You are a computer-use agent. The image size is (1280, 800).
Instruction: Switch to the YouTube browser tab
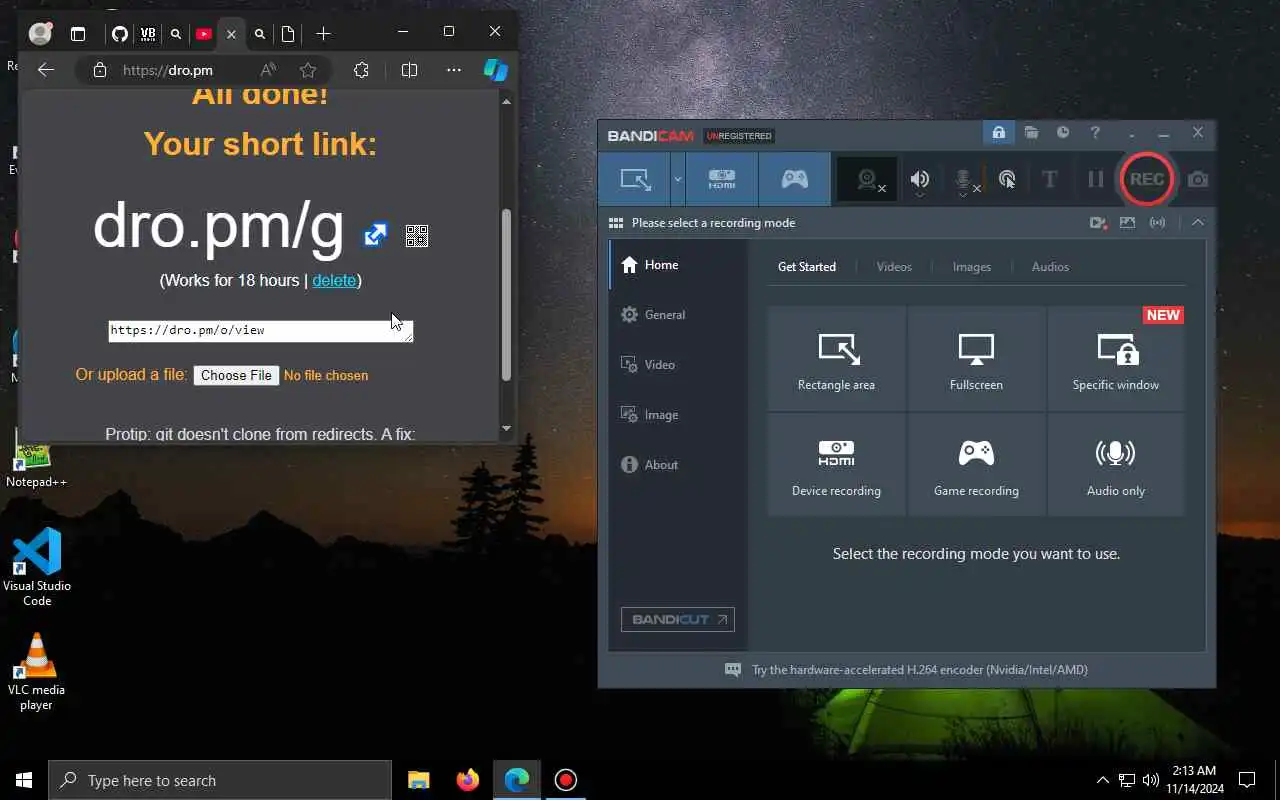pos(204,34)
